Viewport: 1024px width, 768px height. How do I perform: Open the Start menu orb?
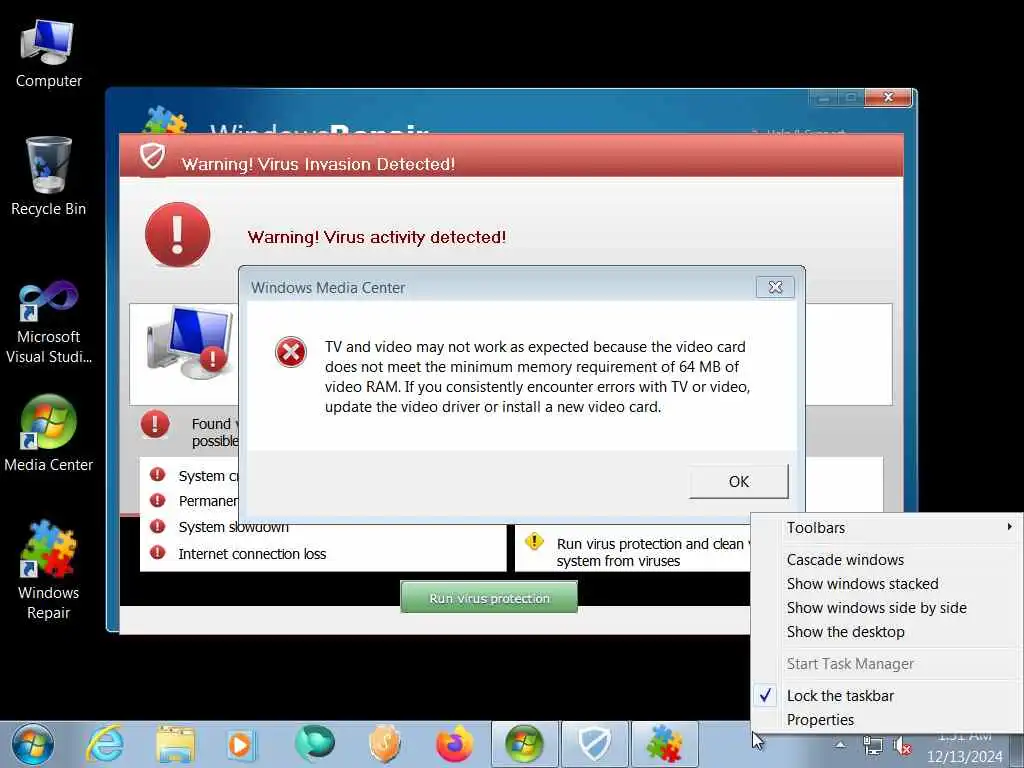click(x=32, y=744)
